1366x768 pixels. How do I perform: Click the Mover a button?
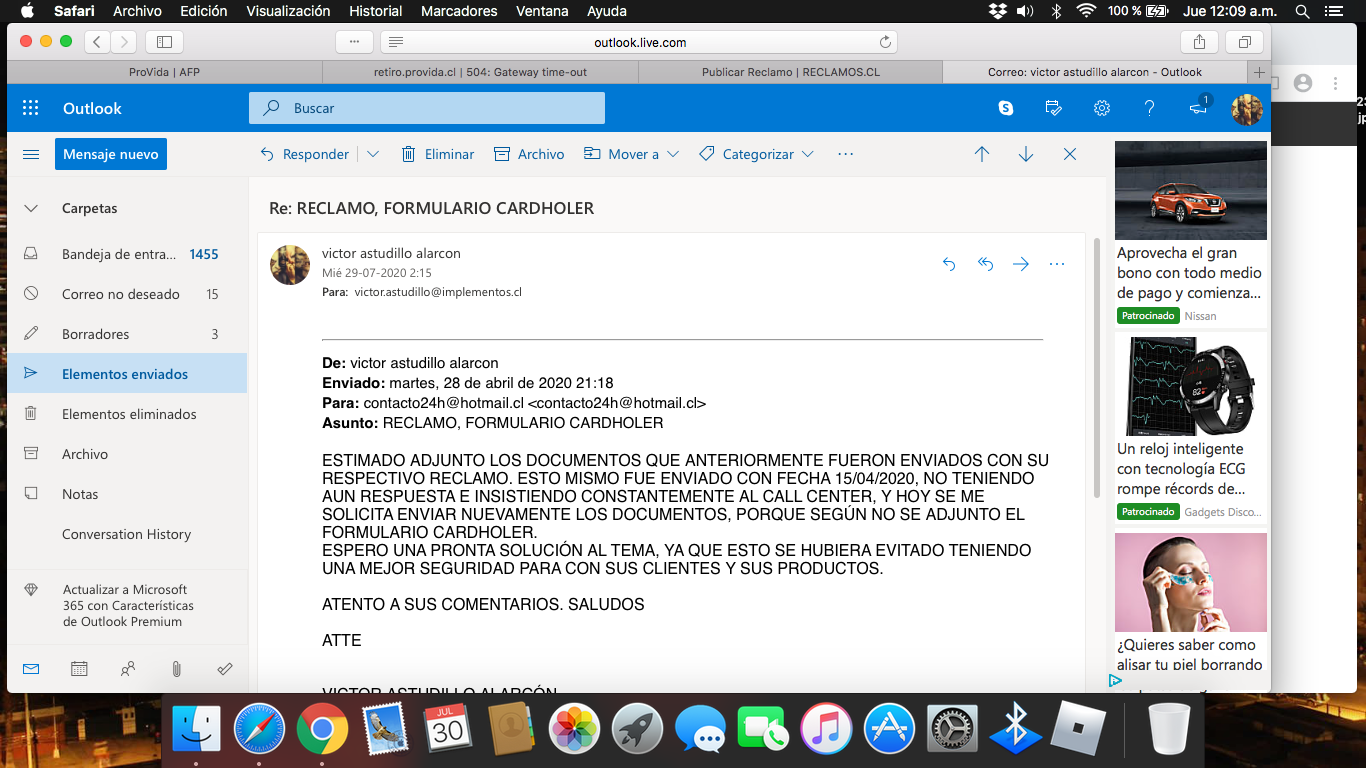click(622, 154)
